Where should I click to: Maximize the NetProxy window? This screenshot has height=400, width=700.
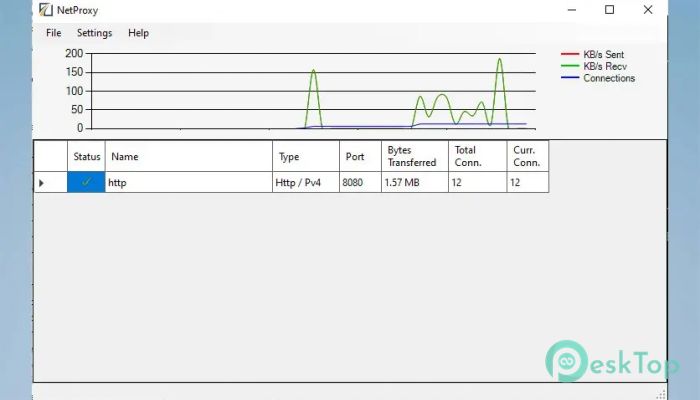(x=609, y=10)
